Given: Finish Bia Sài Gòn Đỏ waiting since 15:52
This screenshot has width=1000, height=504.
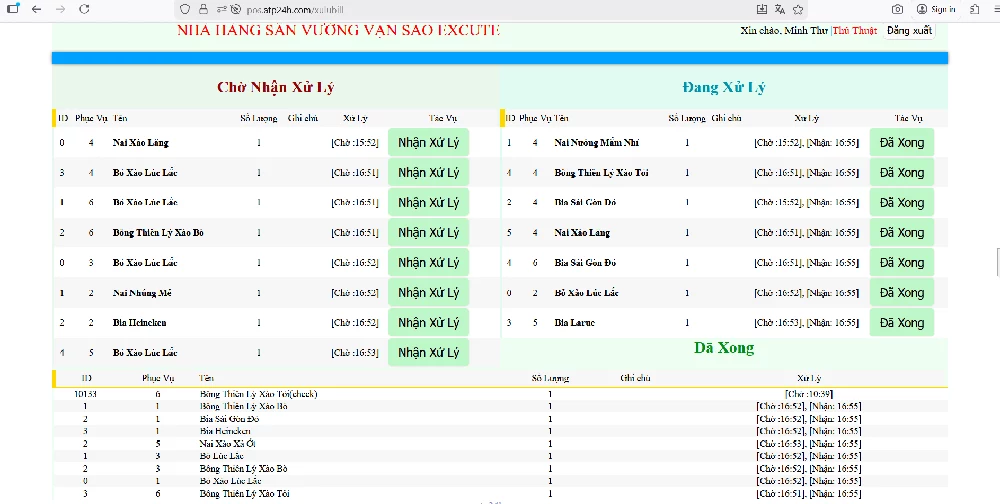Looking at the screenshot, I should [x=902, y=202].
